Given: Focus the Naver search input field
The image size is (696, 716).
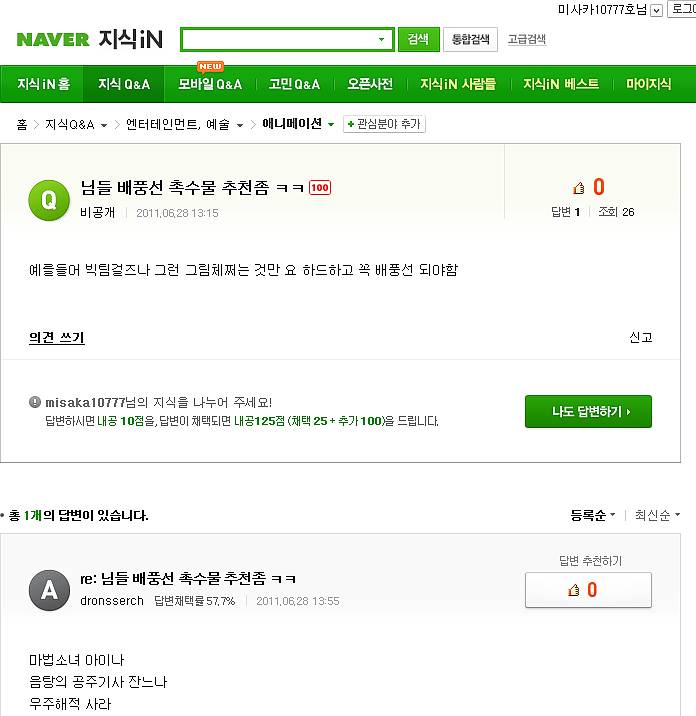Looking at the screenshot, I should [278, 40].
